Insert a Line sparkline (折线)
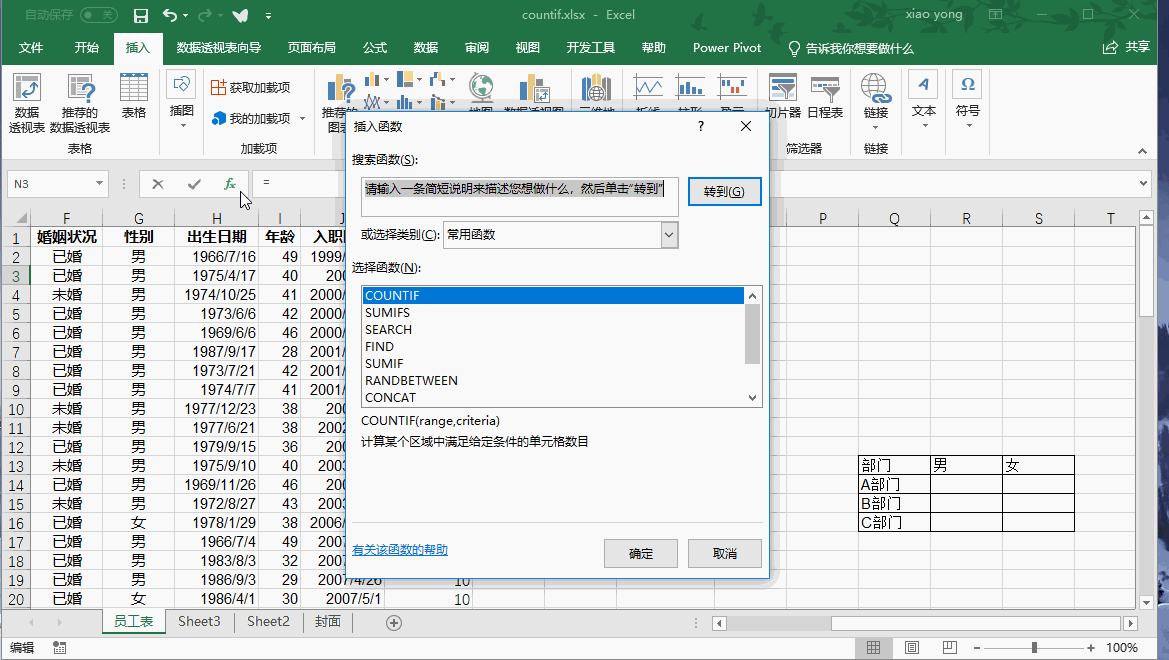Image resolution: width=1169 pixels, height=660 pixels. click(648, 89)
